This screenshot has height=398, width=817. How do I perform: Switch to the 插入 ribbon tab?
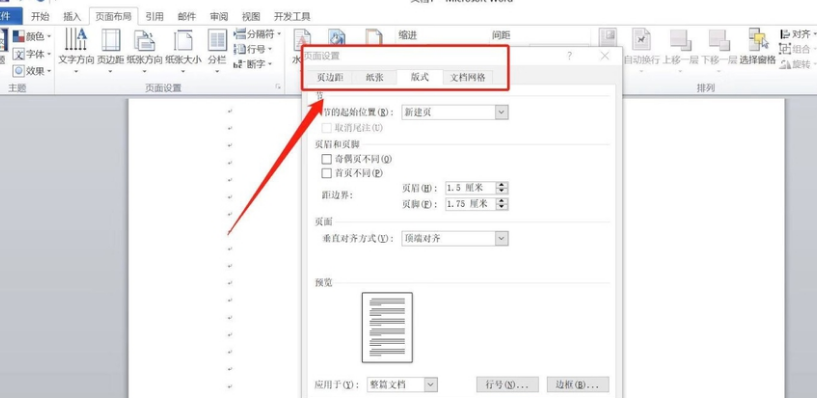pos(72,16)
